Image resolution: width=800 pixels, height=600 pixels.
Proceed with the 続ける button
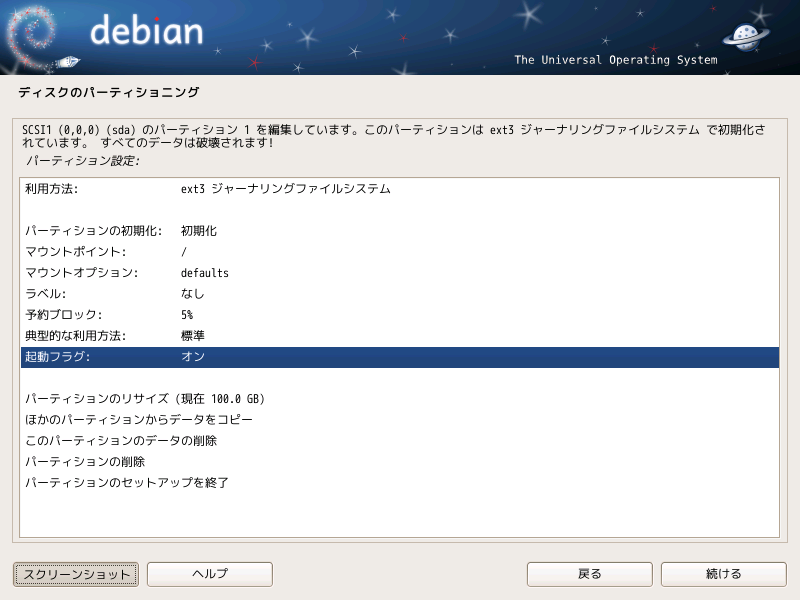723,574
